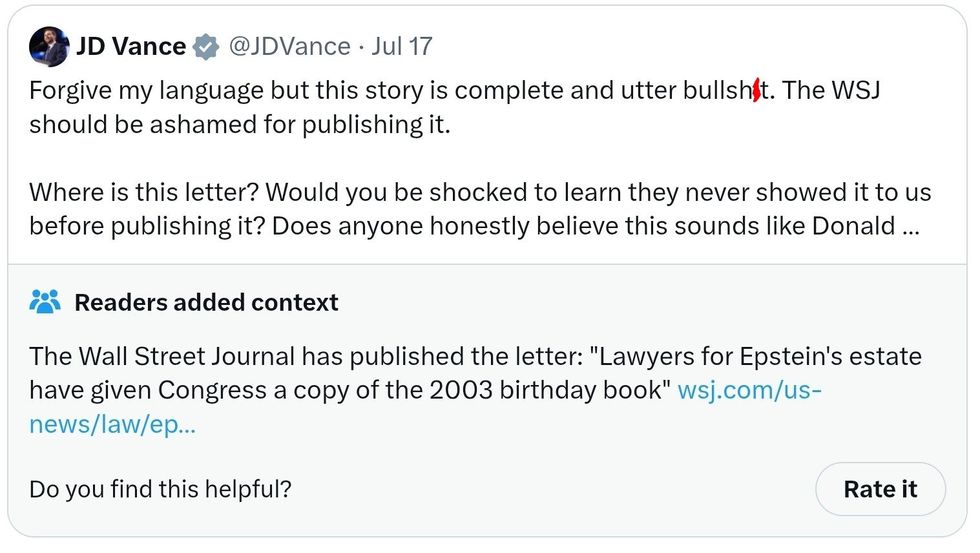This screenshot has height=553, width=980.
Task: Click 'before publishing it?' tweet line
Action: (x=140, y=226)
